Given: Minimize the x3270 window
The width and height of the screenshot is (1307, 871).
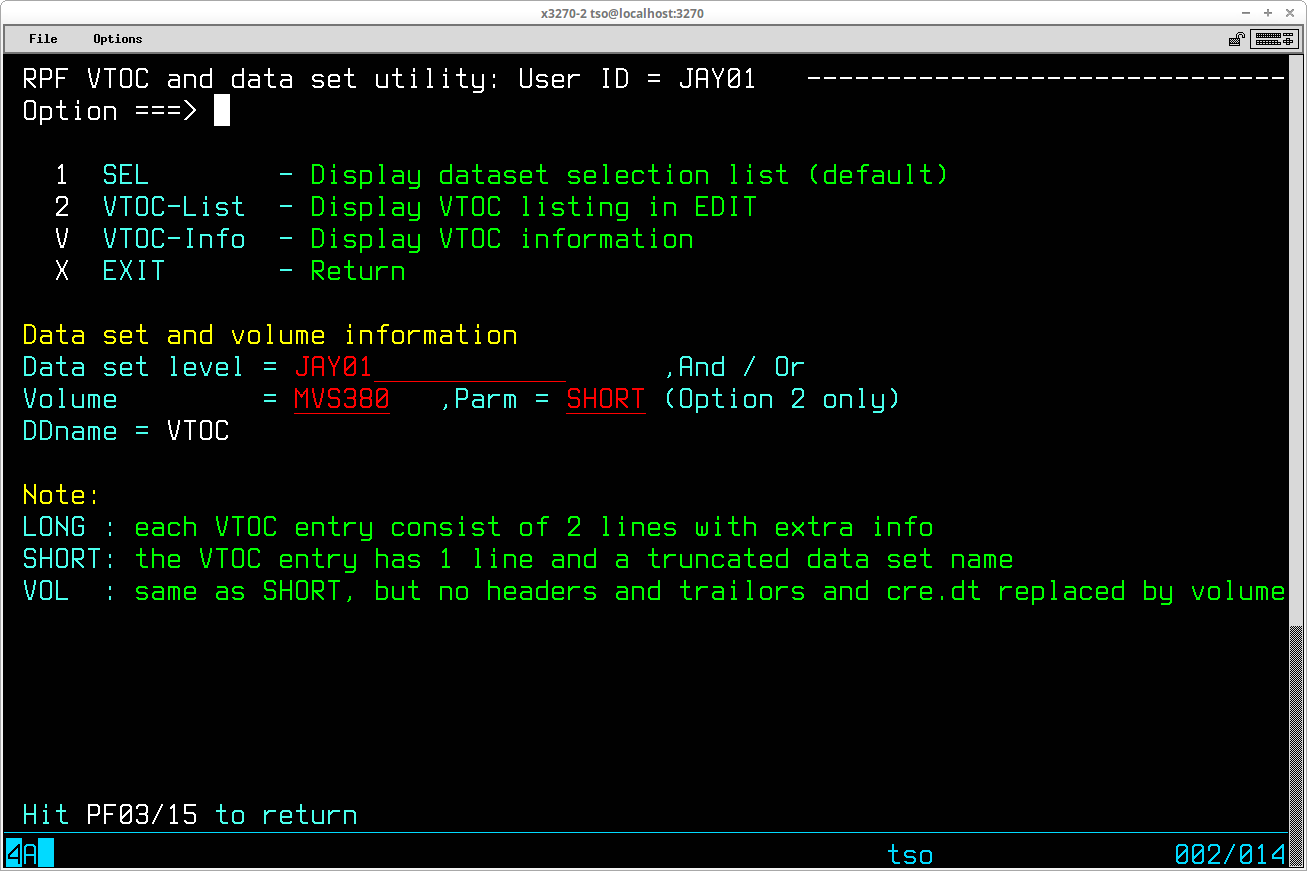Looking at the screenshot, I should click(1245, 13).
